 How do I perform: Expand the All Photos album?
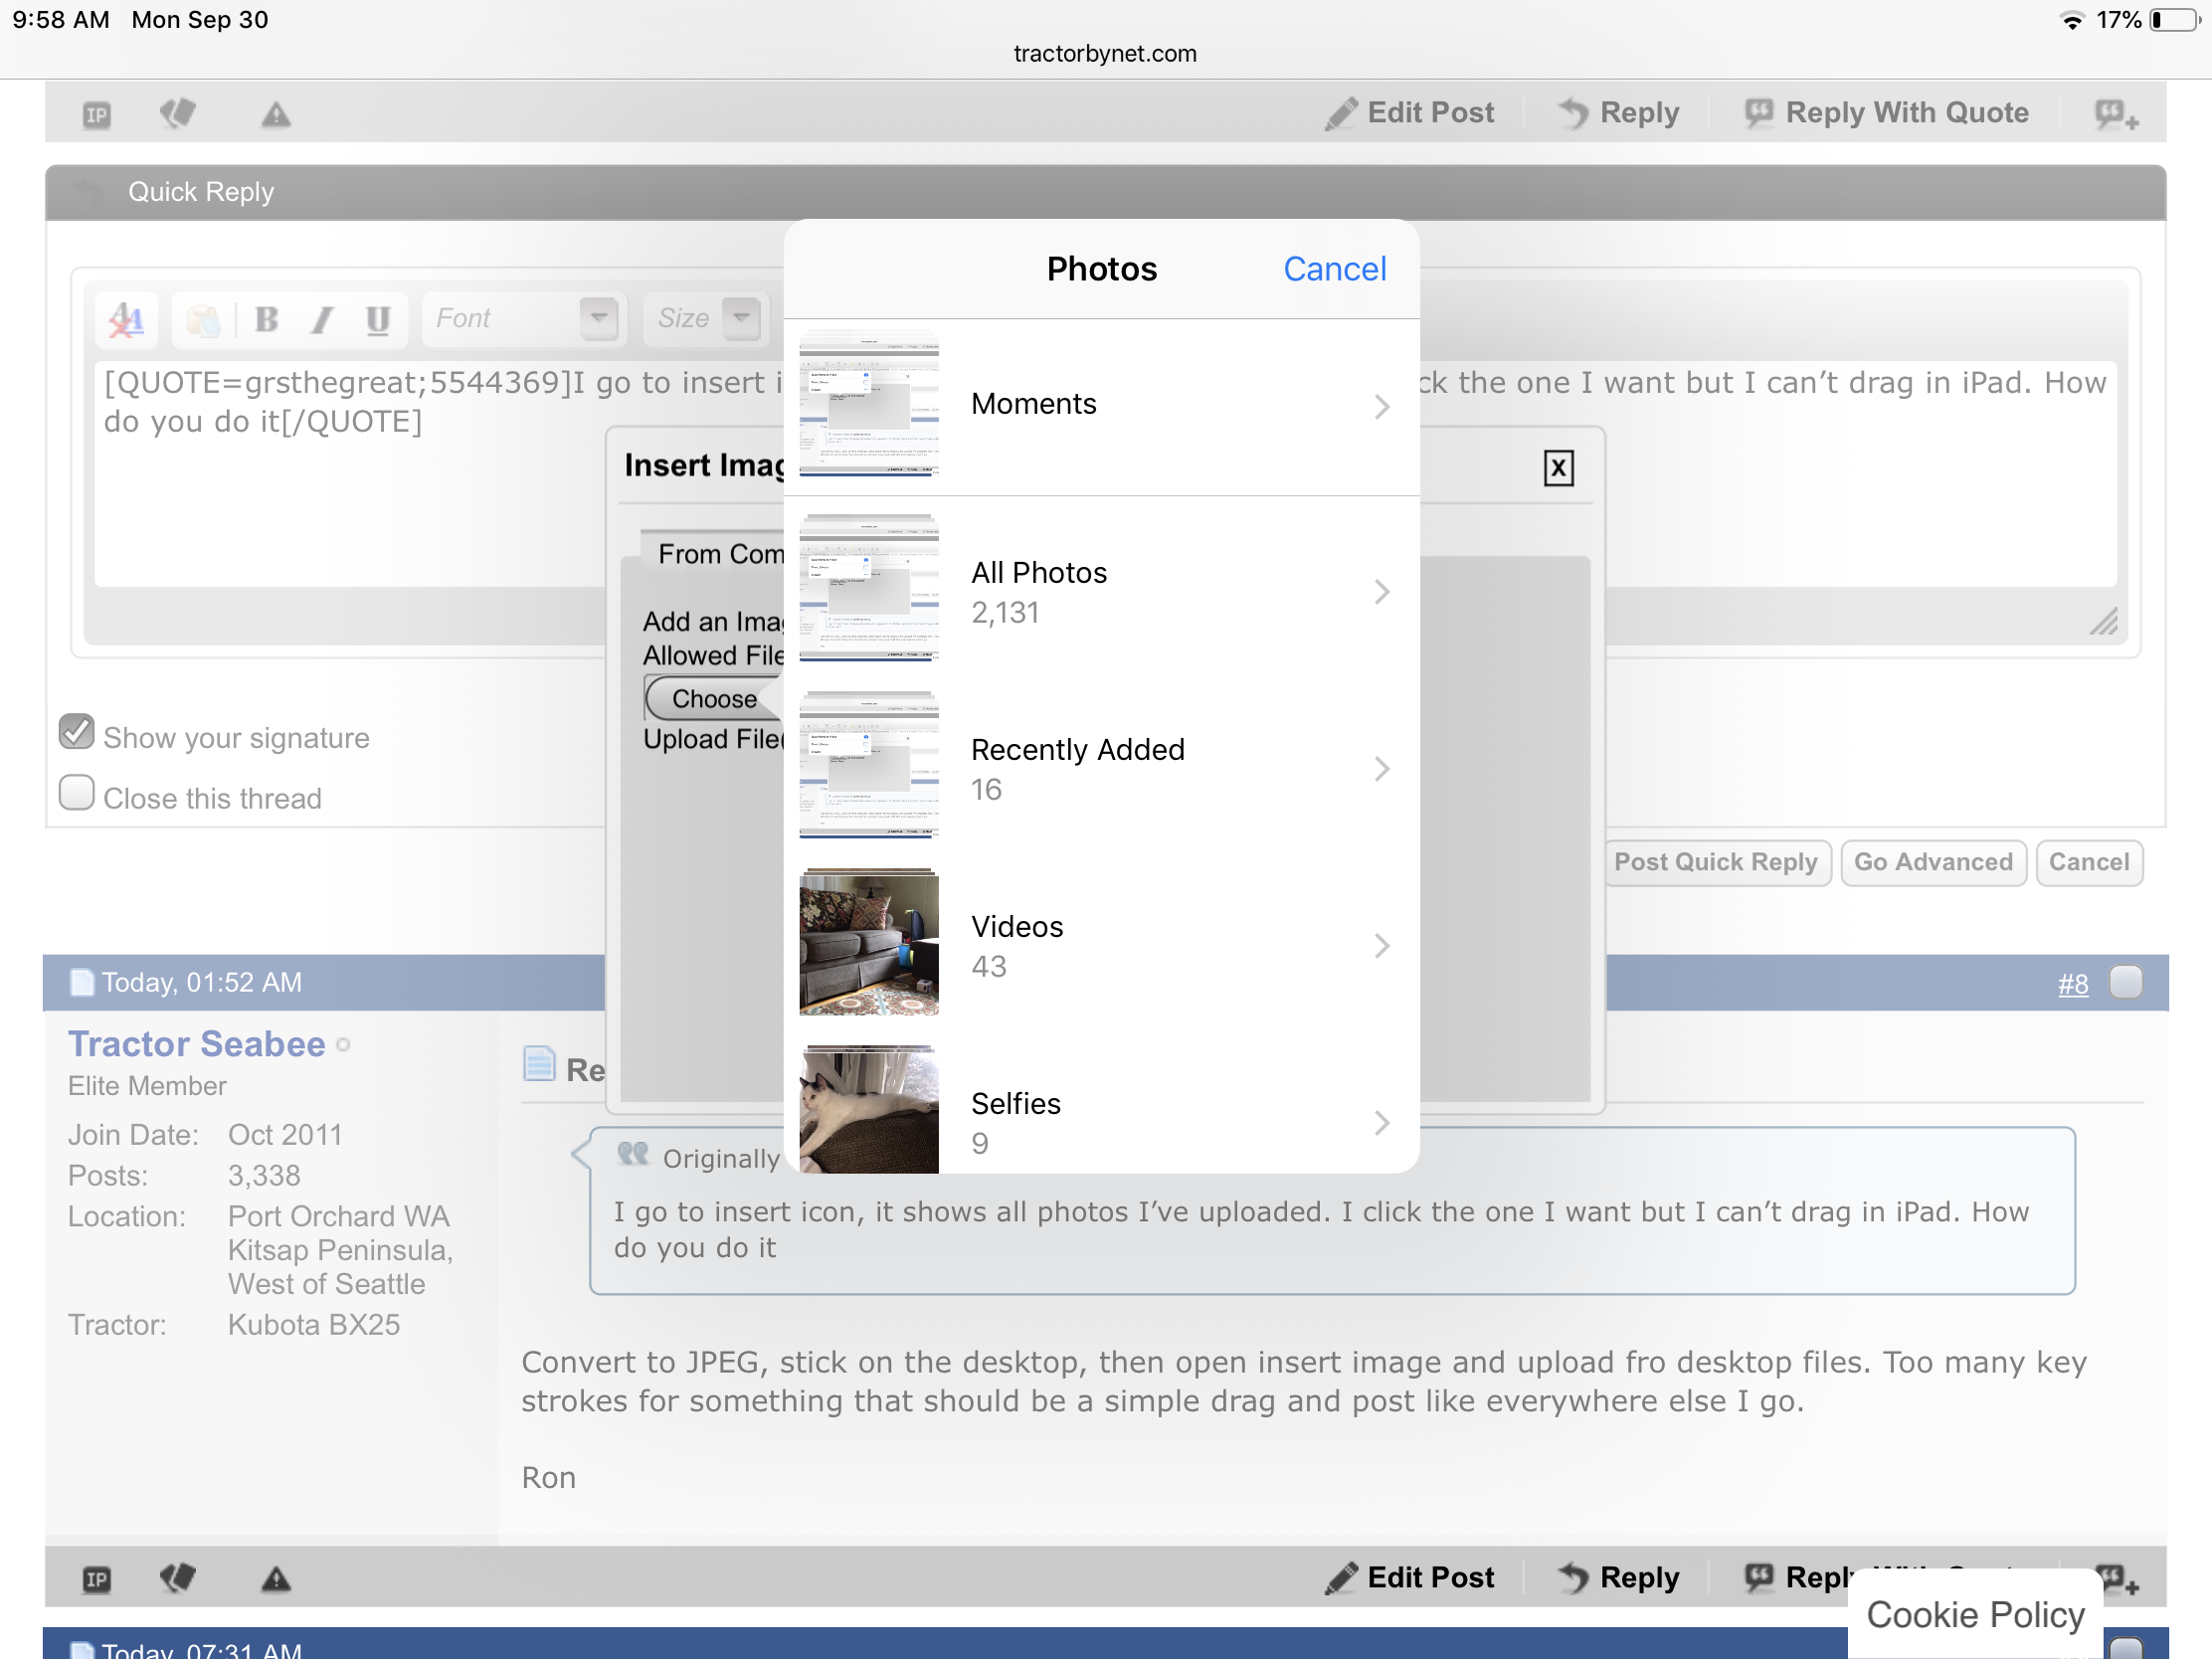(x=1100, y=591)
